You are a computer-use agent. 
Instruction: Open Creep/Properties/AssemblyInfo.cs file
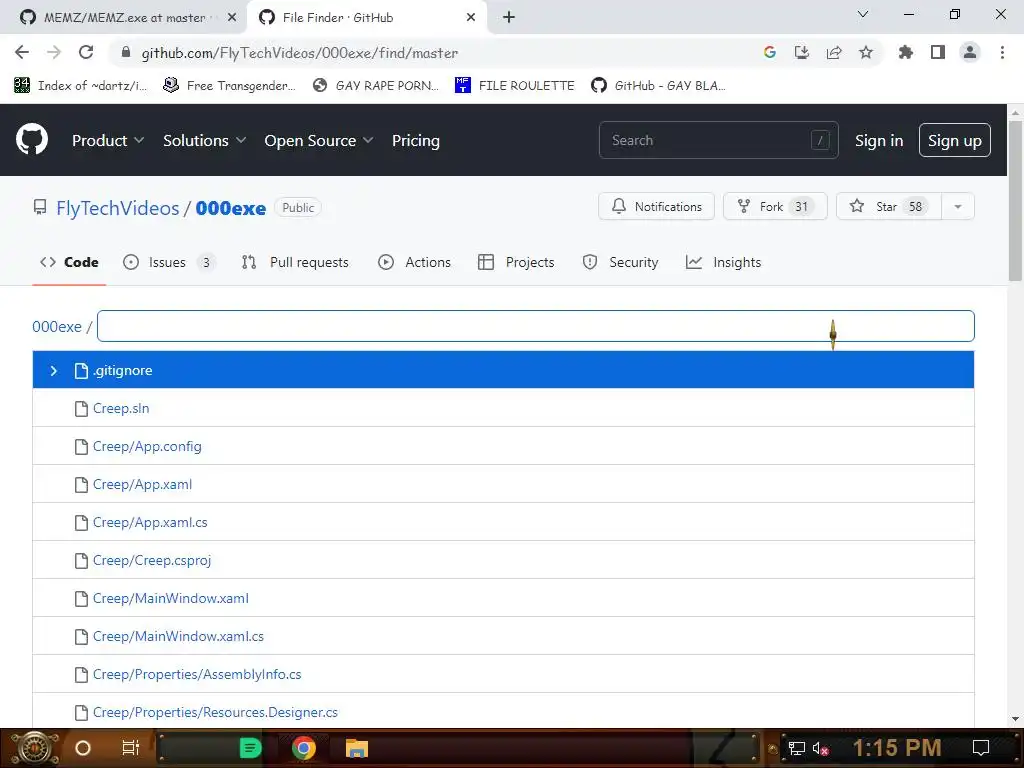coord(197,673)
